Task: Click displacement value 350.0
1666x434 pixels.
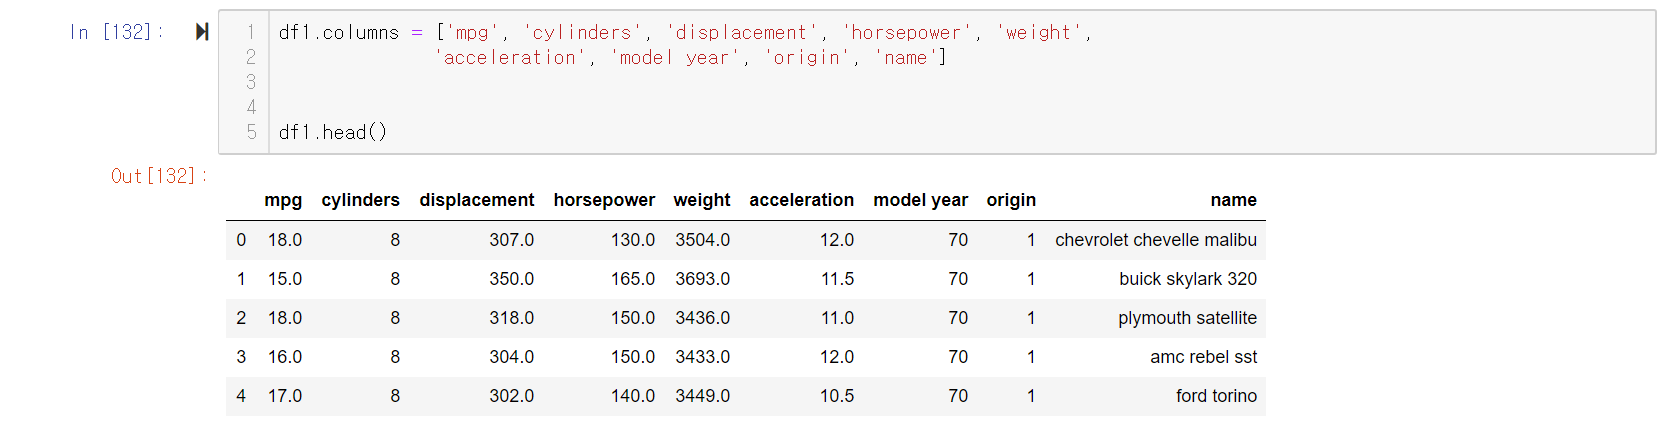Action: pos(511,279)
